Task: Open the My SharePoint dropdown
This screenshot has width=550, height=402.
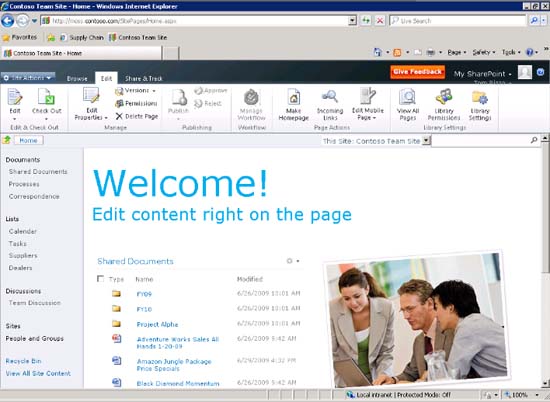Action: (483, 74)
